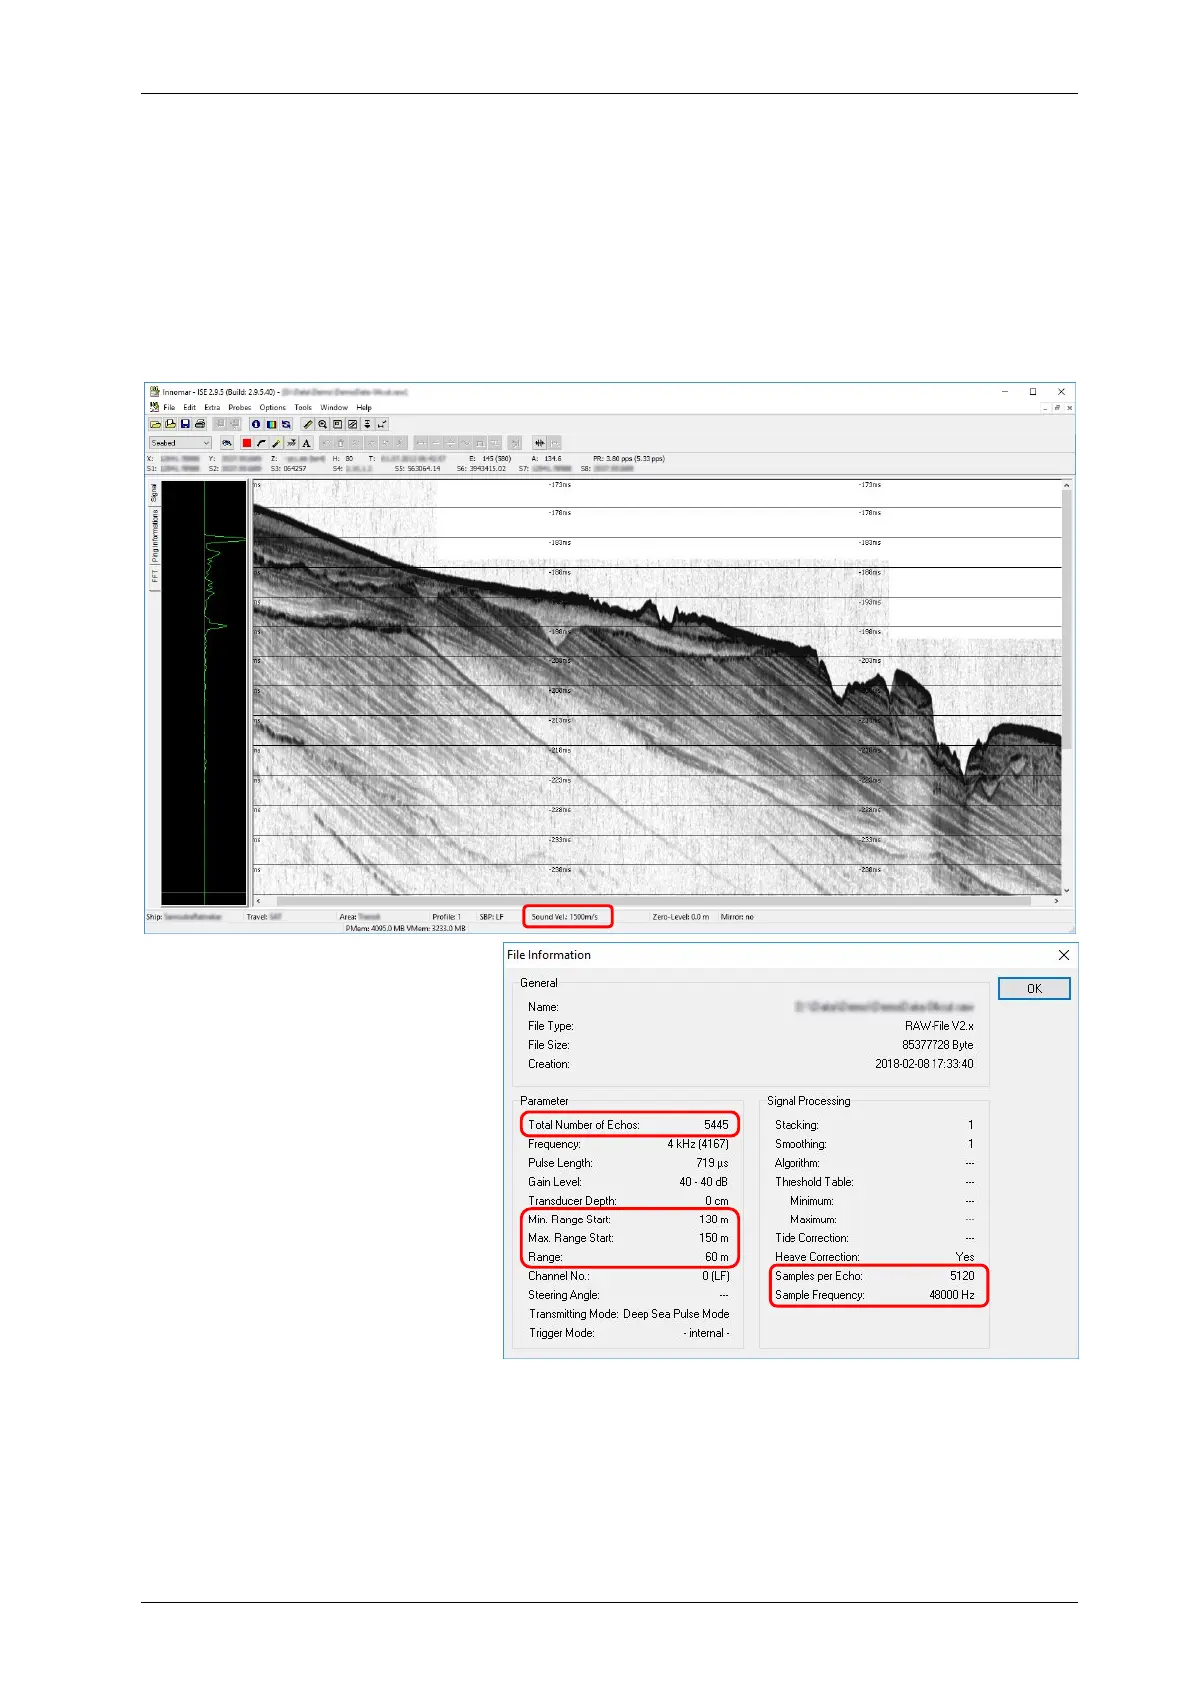
Task: Click the vertical scrollbar down arrow
Action: pos(1066,890)
